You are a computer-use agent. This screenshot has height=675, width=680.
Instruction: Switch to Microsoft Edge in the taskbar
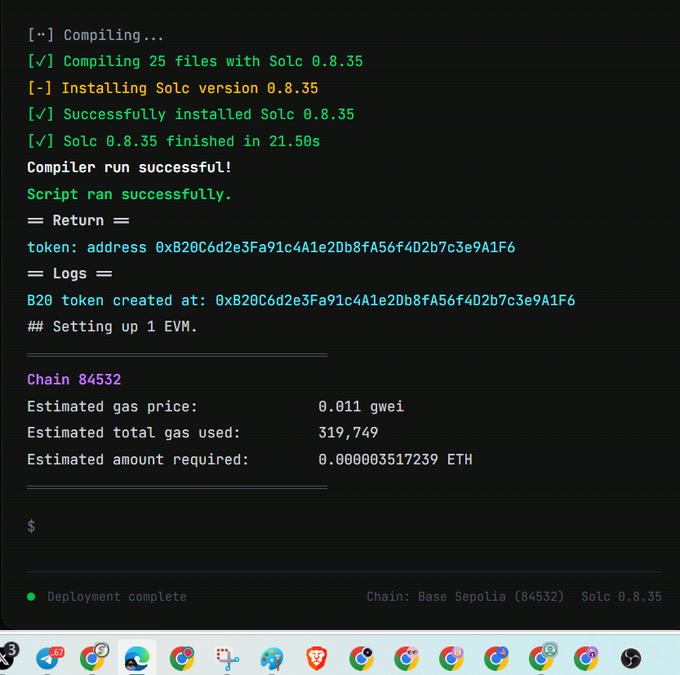pyautogui.click(x=137, y=658)
